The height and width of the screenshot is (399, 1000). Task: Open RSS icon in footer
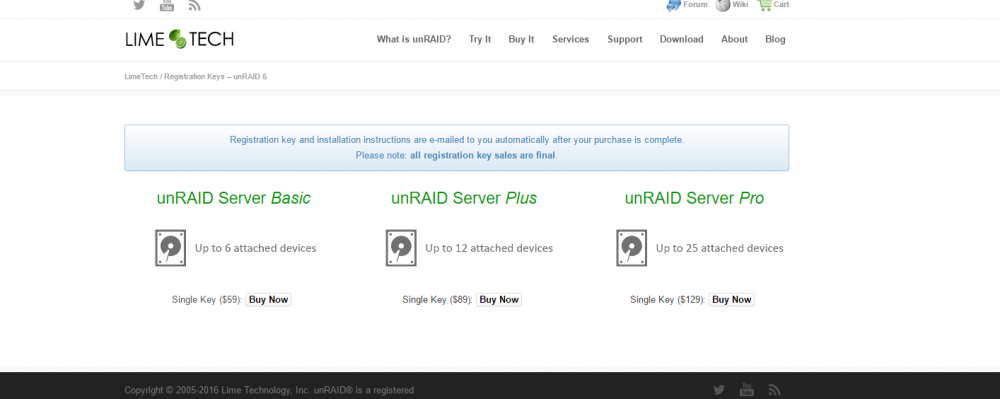coord(774,390)
